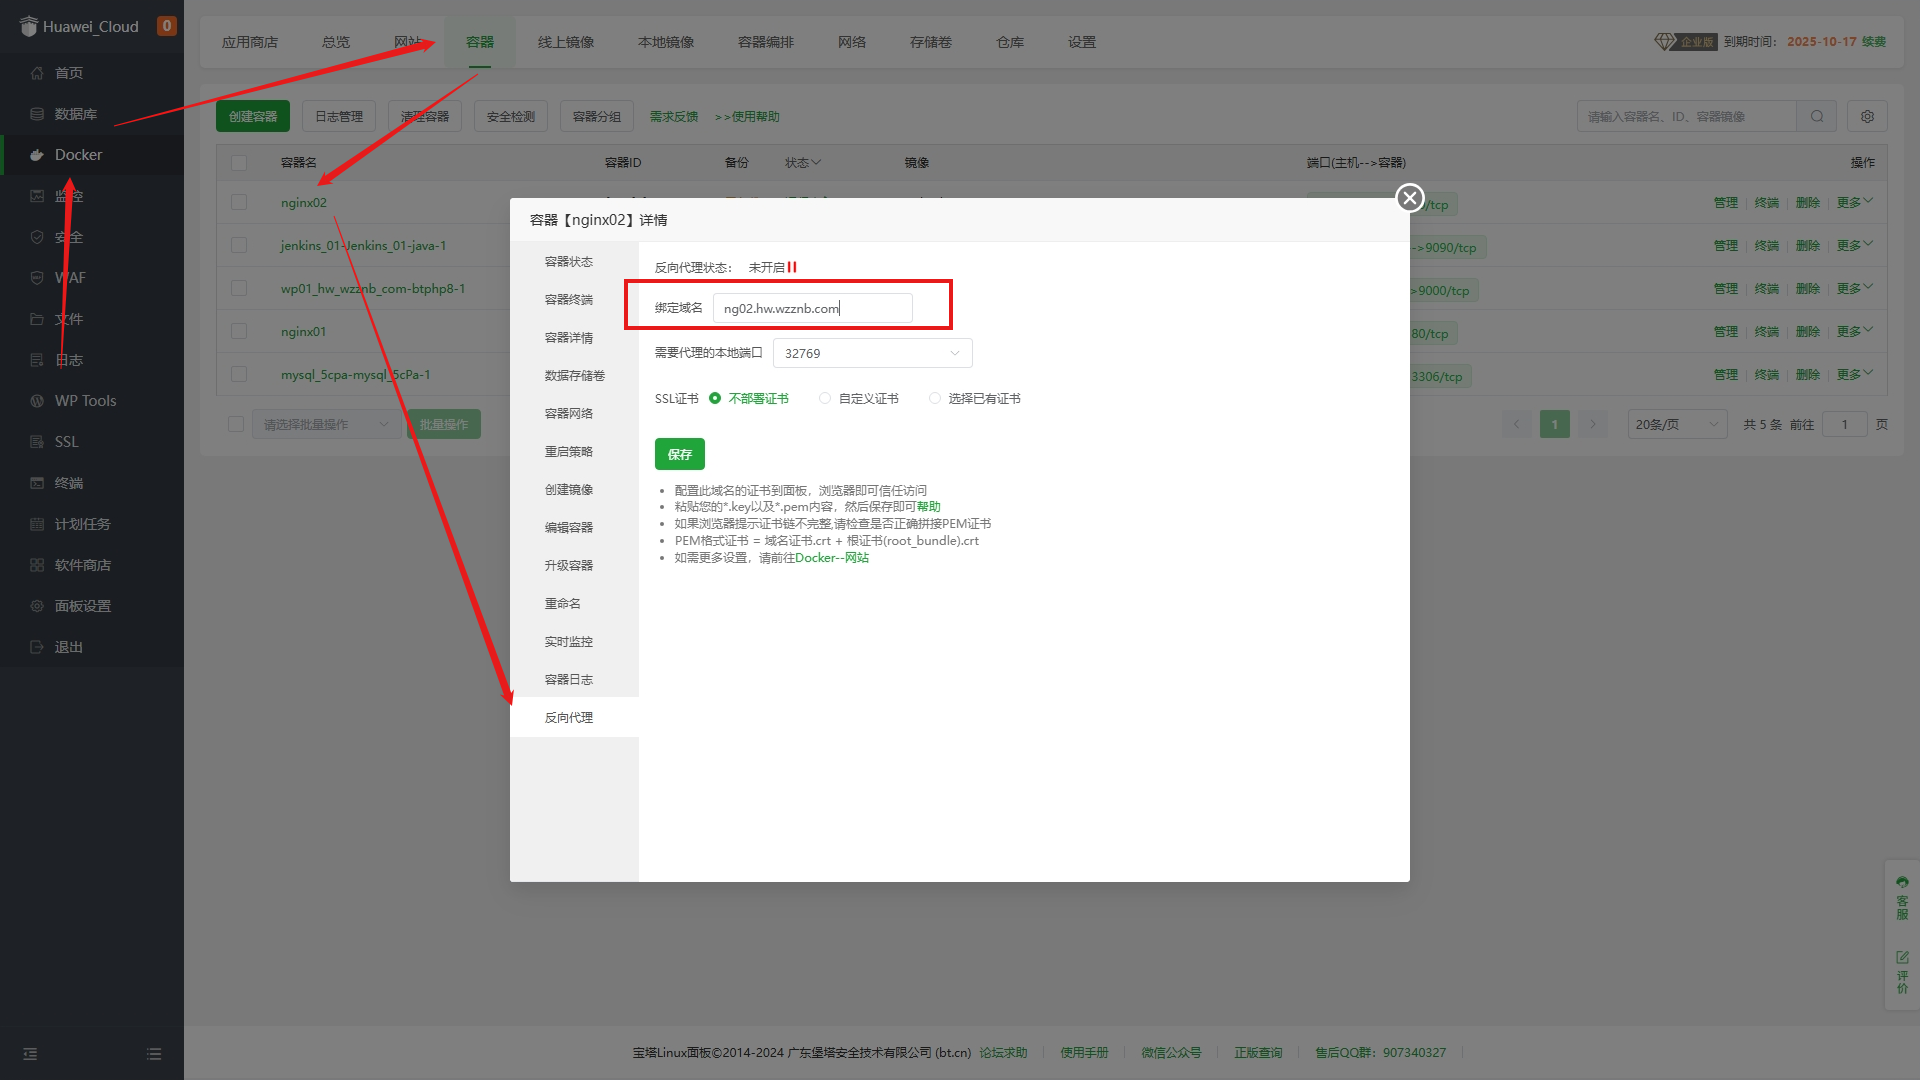Click the 续费 renewal link
The height and width of the screenshot is (1080, 1920).
pos(1874,42)
